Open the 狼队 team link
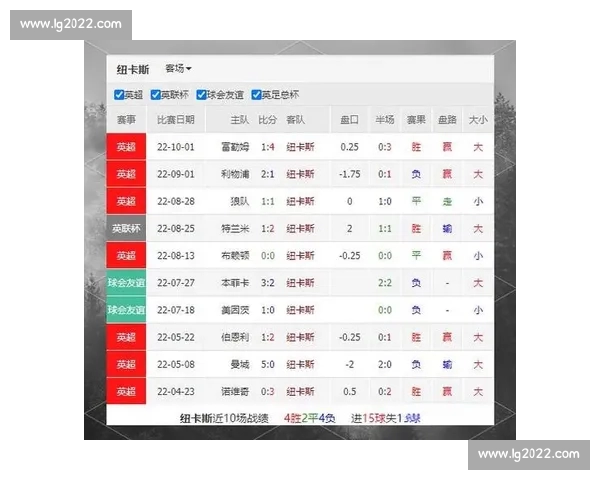Screen dimensions: 600x480 (240, 201)
